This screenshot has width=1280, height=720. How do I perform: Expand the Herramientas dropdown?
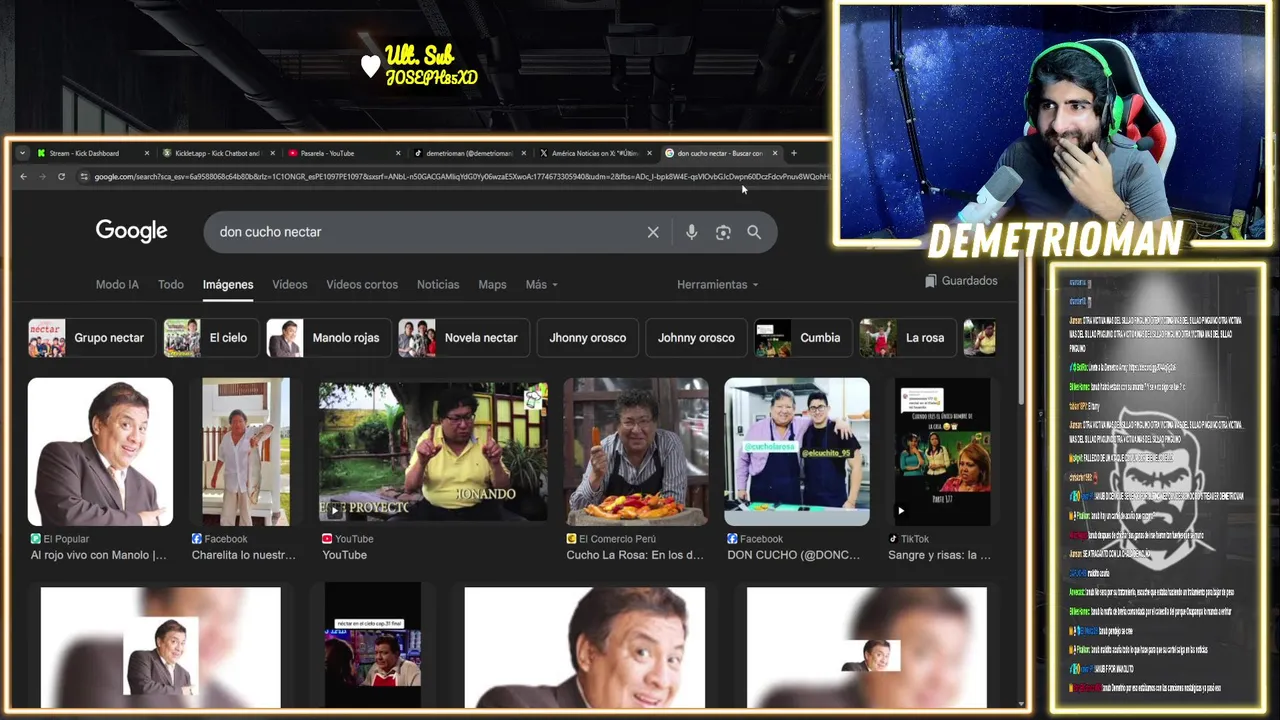[717, 285]
